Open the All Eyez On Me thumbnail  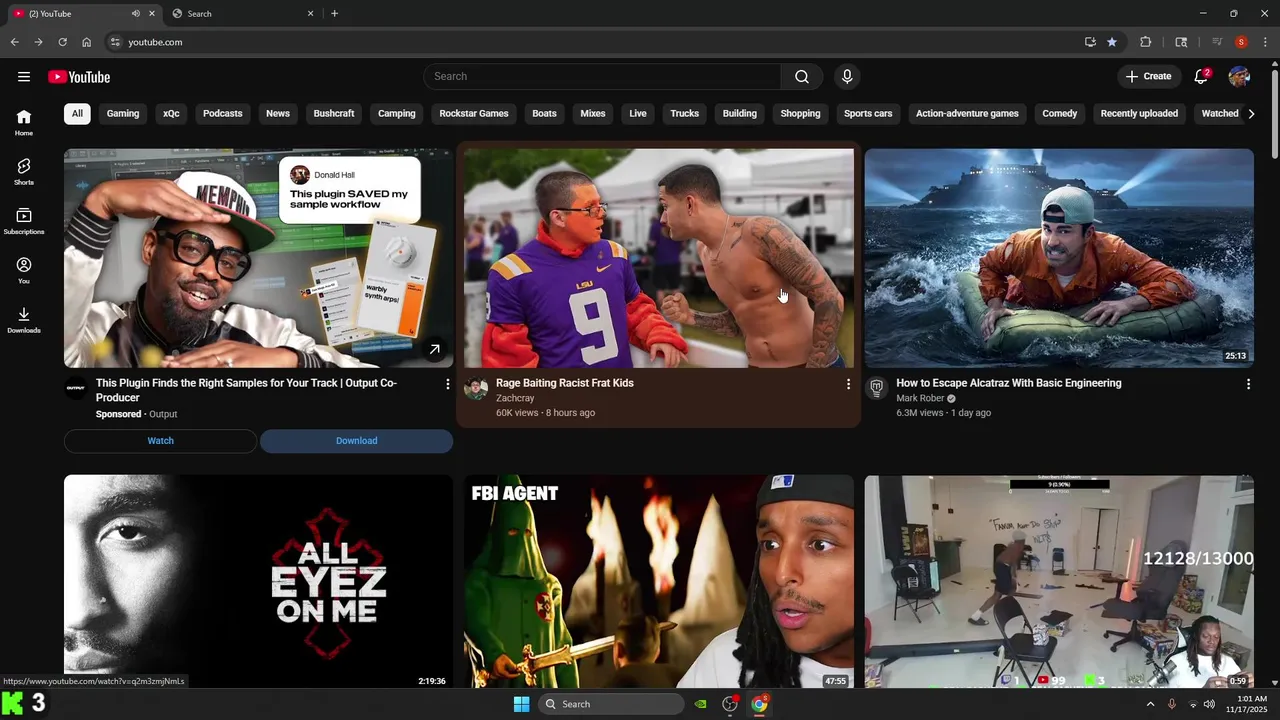[x=259, y=582]
